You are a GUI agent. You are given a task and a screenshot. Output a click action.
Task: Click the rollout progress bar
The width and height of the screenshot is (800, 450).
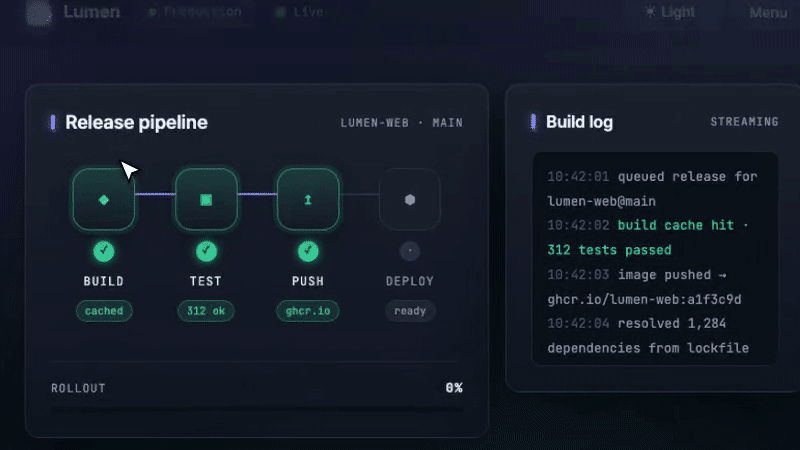click(257, 409)
